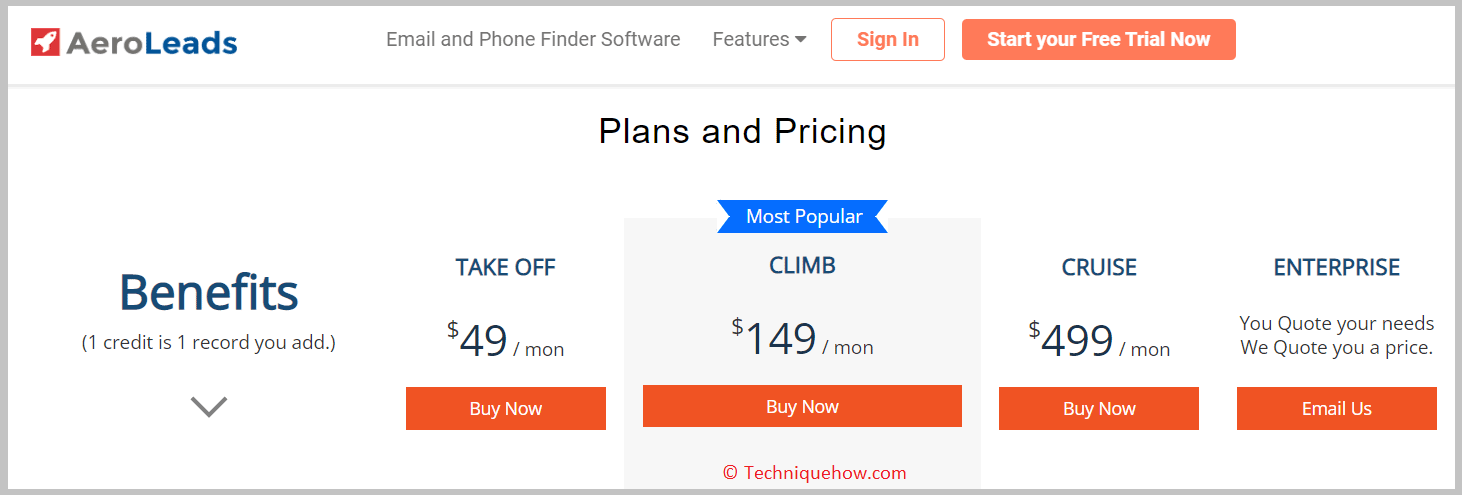Click the Sign In button
Viewport: 1462px width, 495px height.
pyautogui.click(x=888, y=40)
